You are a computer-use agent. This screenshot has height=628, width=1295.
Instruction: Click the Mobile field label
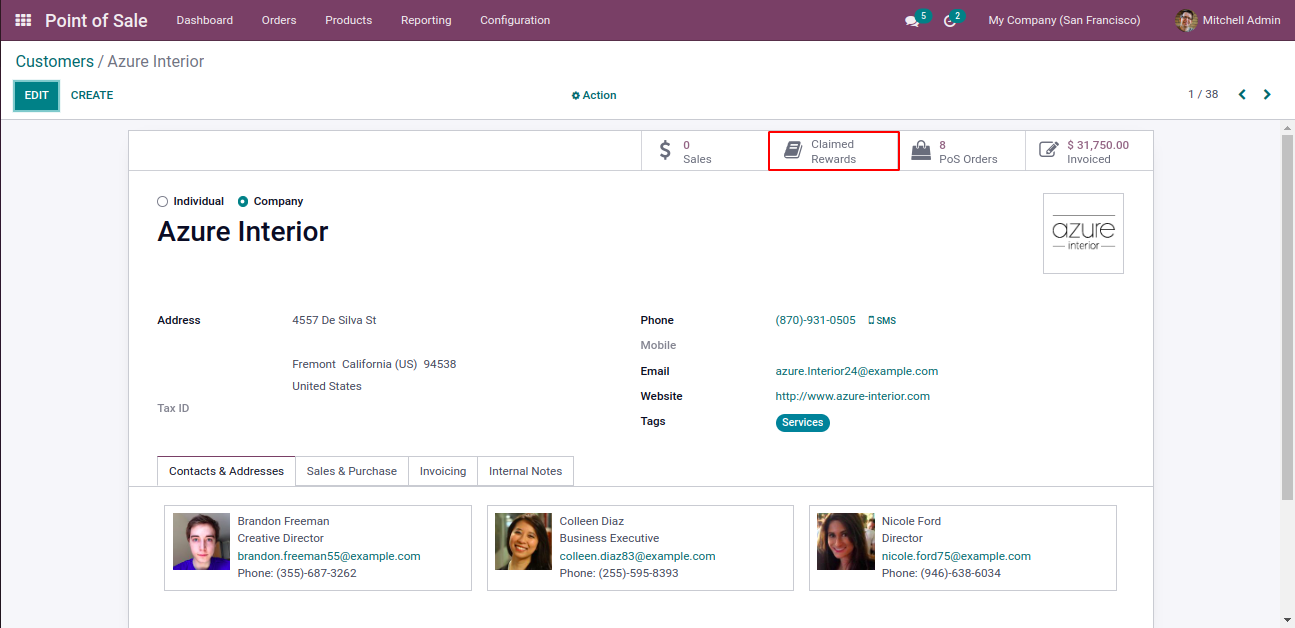pyautogui.click(x=659, y=346)
